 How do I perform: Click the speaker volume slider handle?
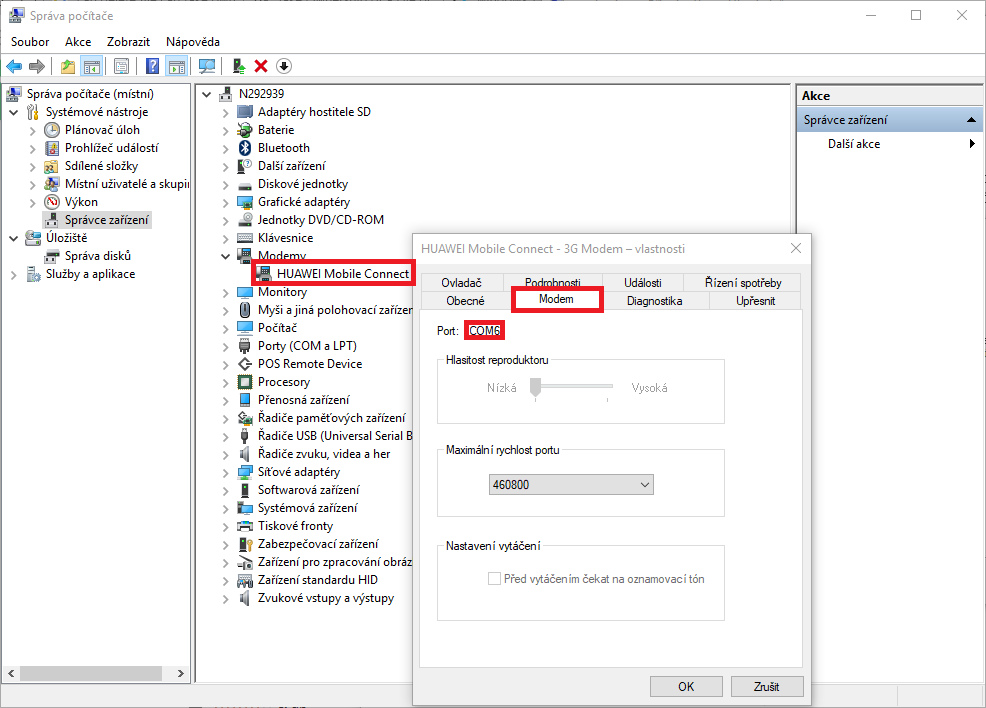pos(536,387)
